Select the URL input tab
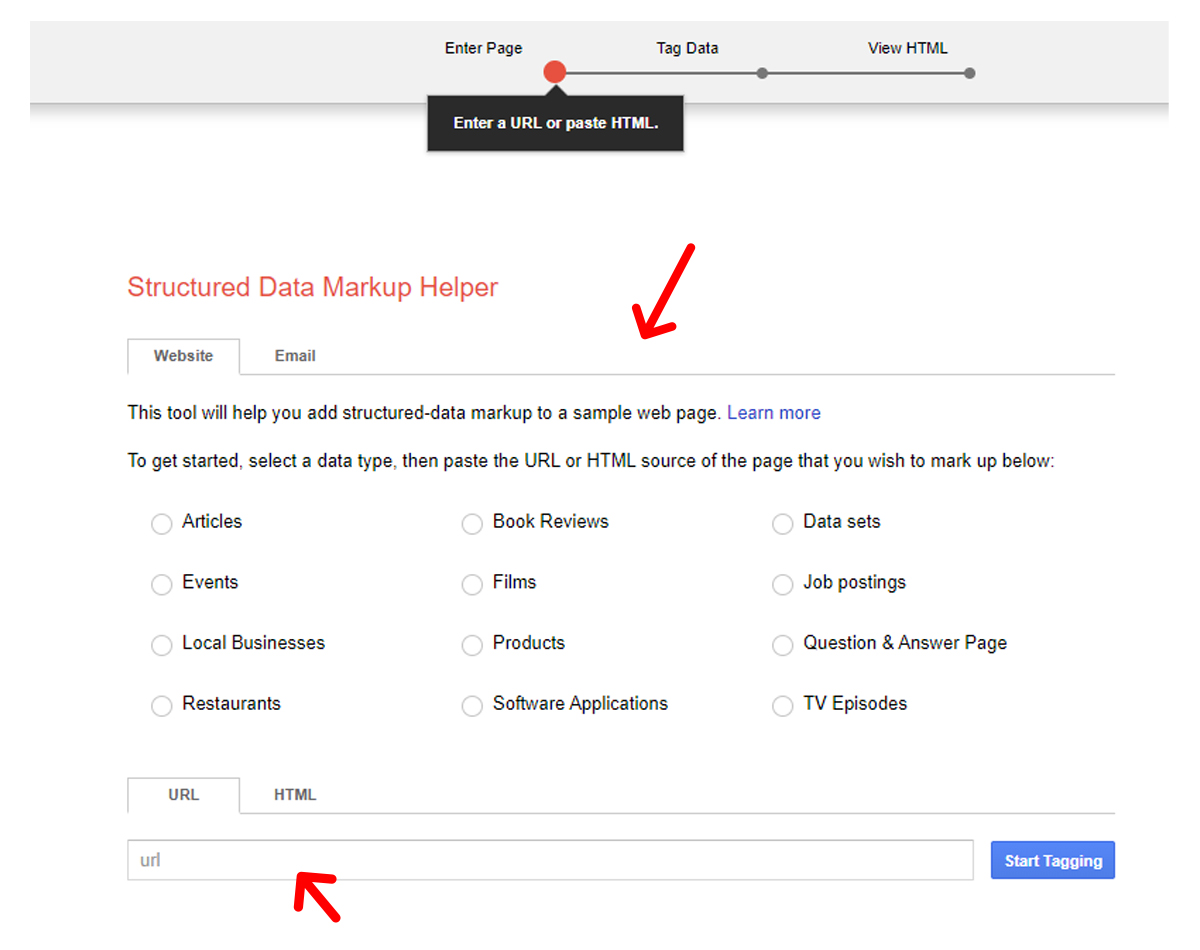1200x950 pixels. pos(183,795)
